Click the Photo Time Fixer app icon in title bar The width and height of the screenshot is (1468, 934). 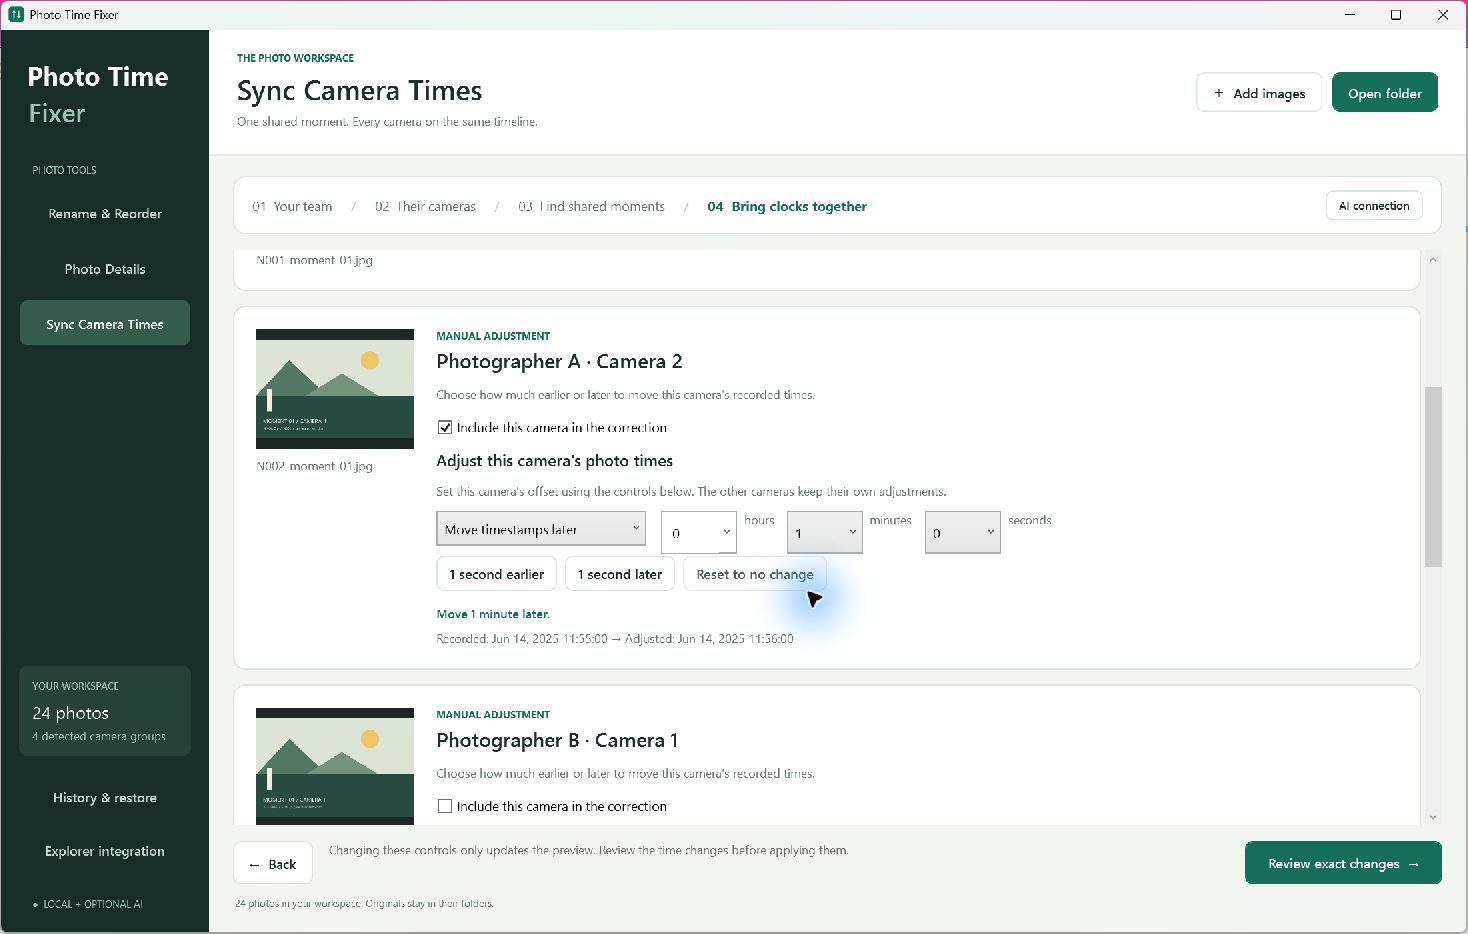pos(16,14)
